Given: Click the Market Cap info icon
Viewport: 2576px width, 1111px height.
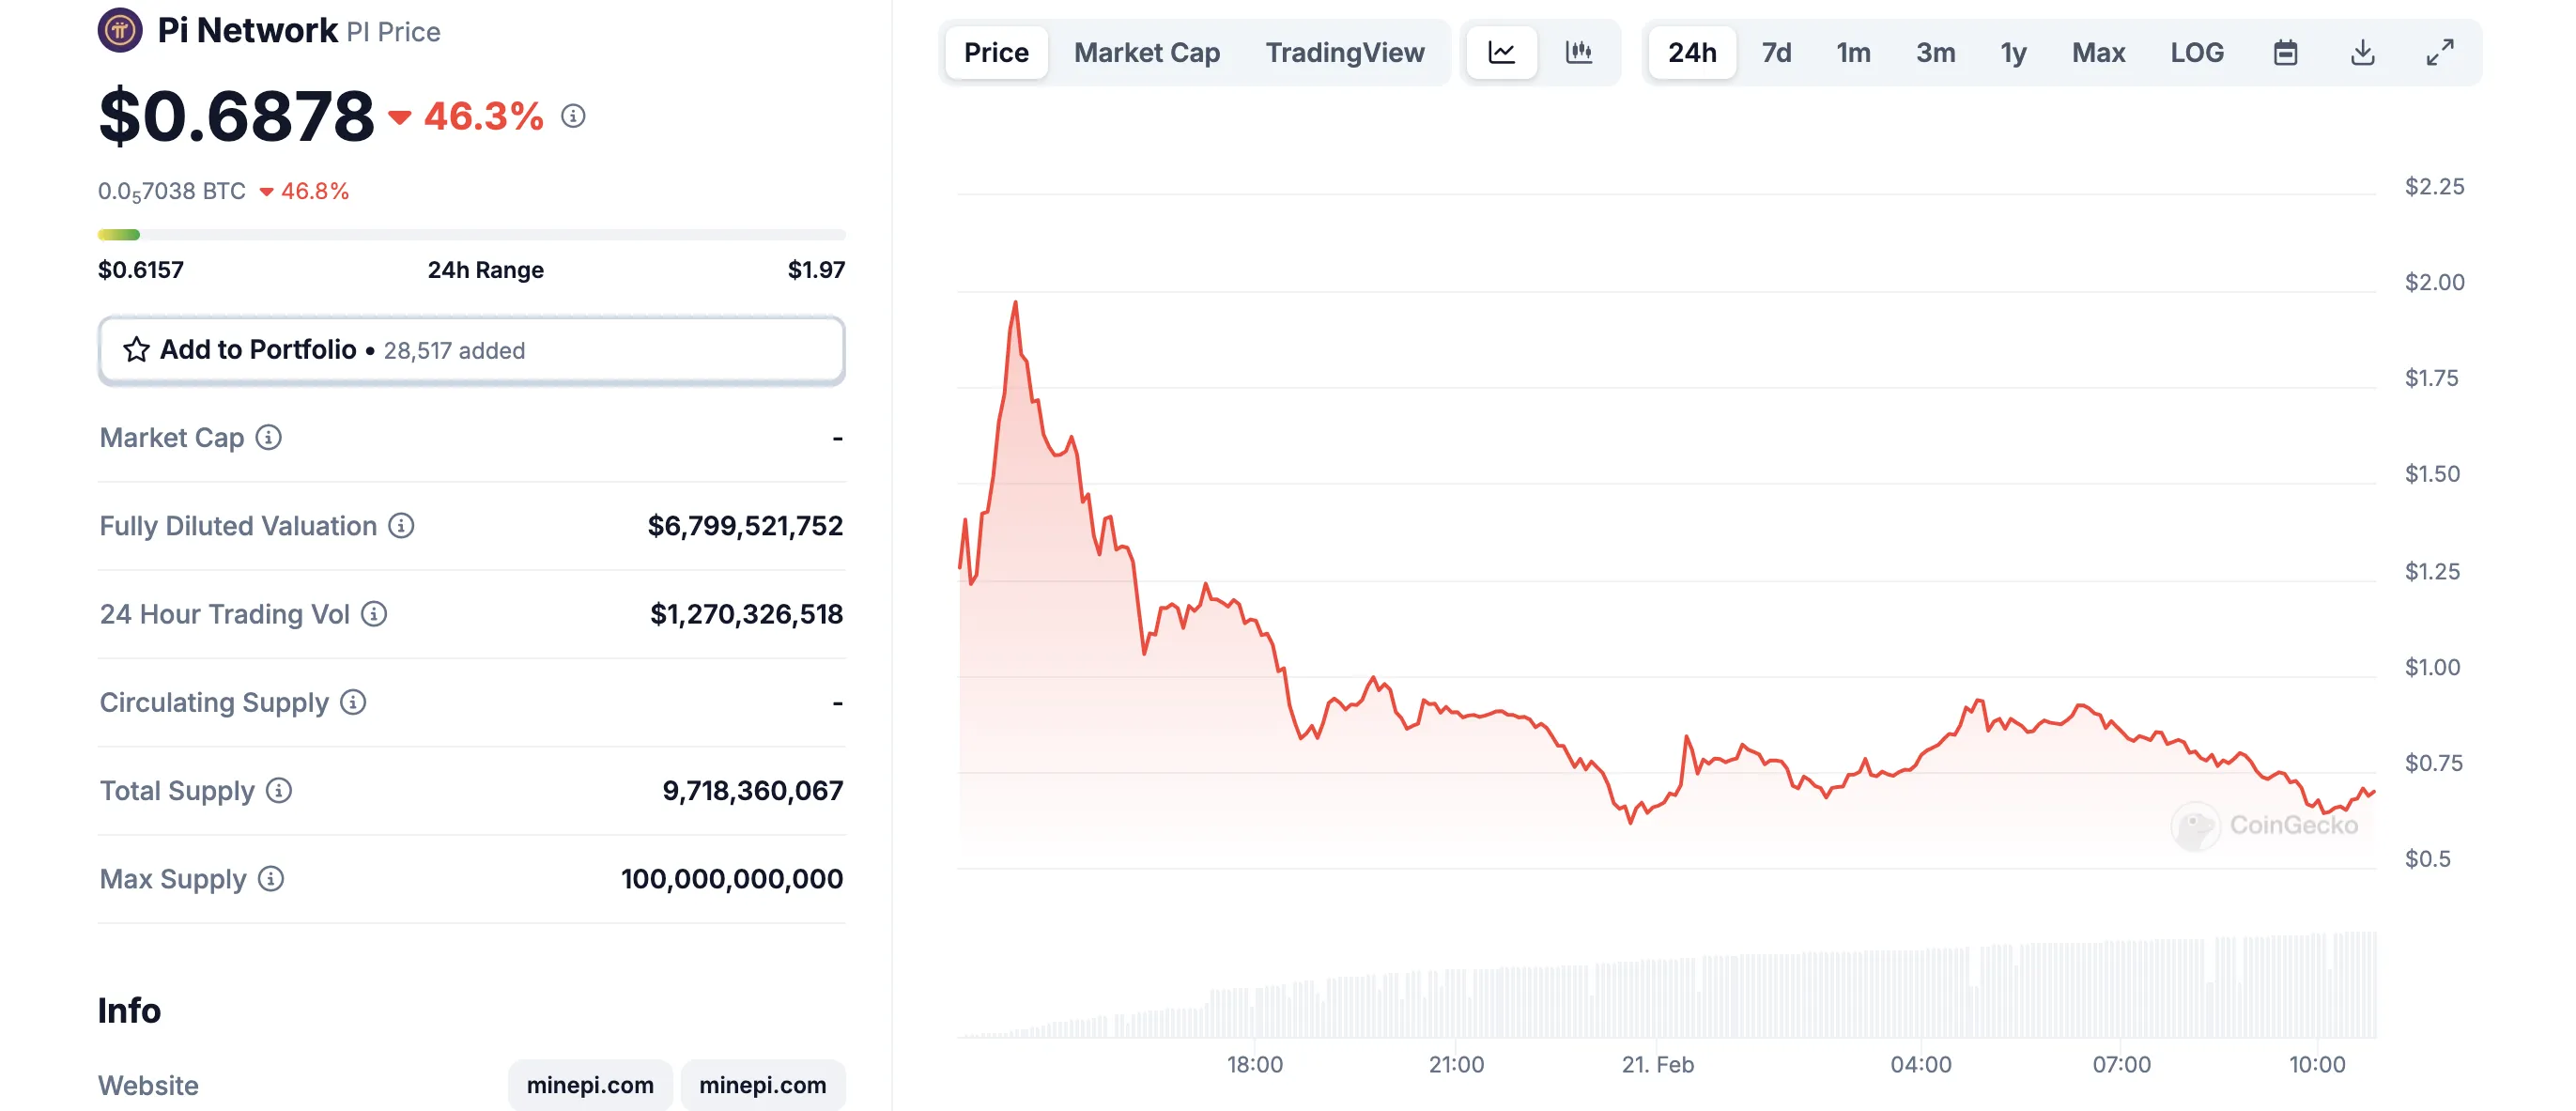Looking at the screenshot, I should coord(268,437).
